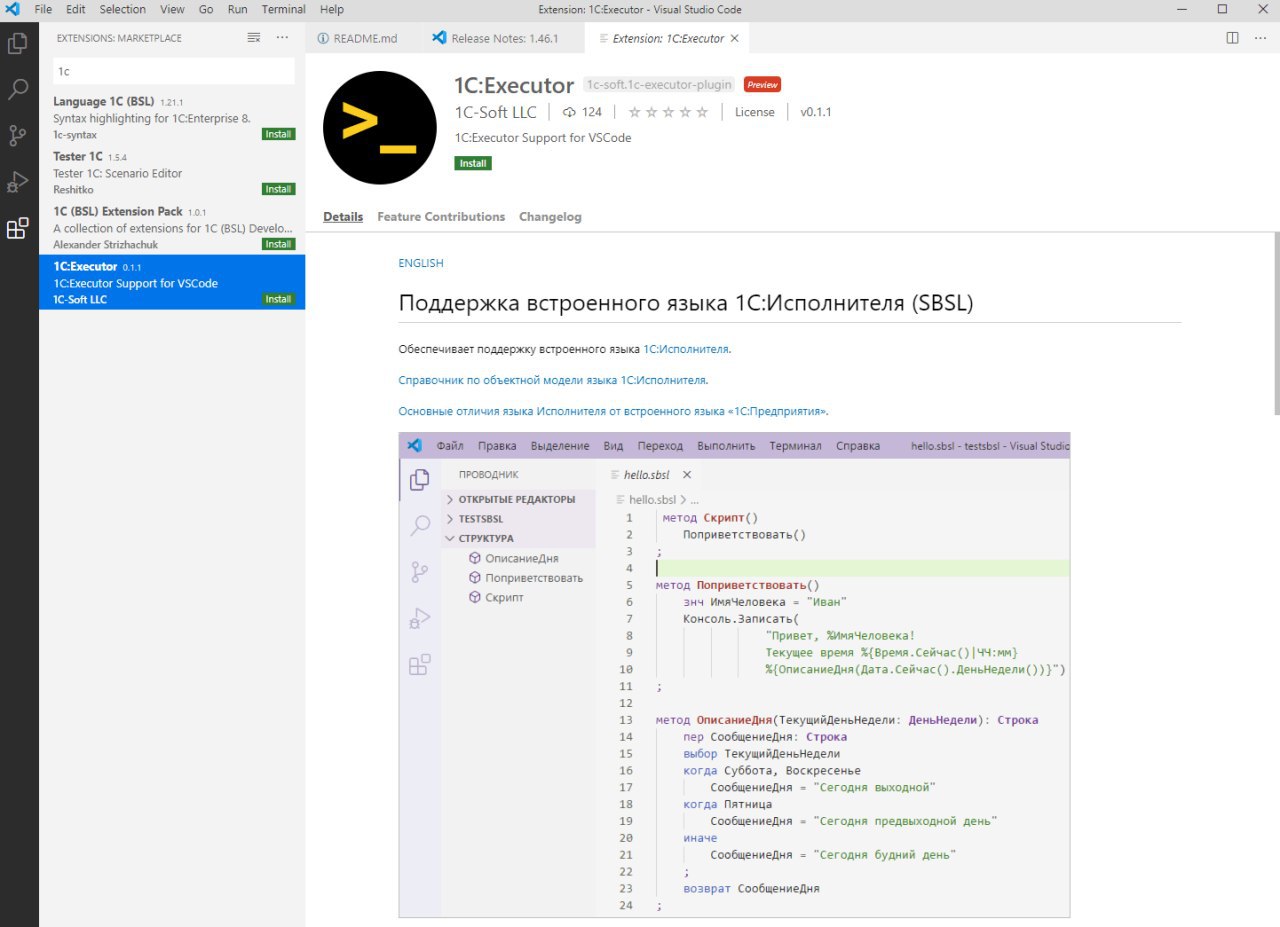This screenshot has width=1280, height=927.
Task: Click the extensions search field
Action: (174, 71)
